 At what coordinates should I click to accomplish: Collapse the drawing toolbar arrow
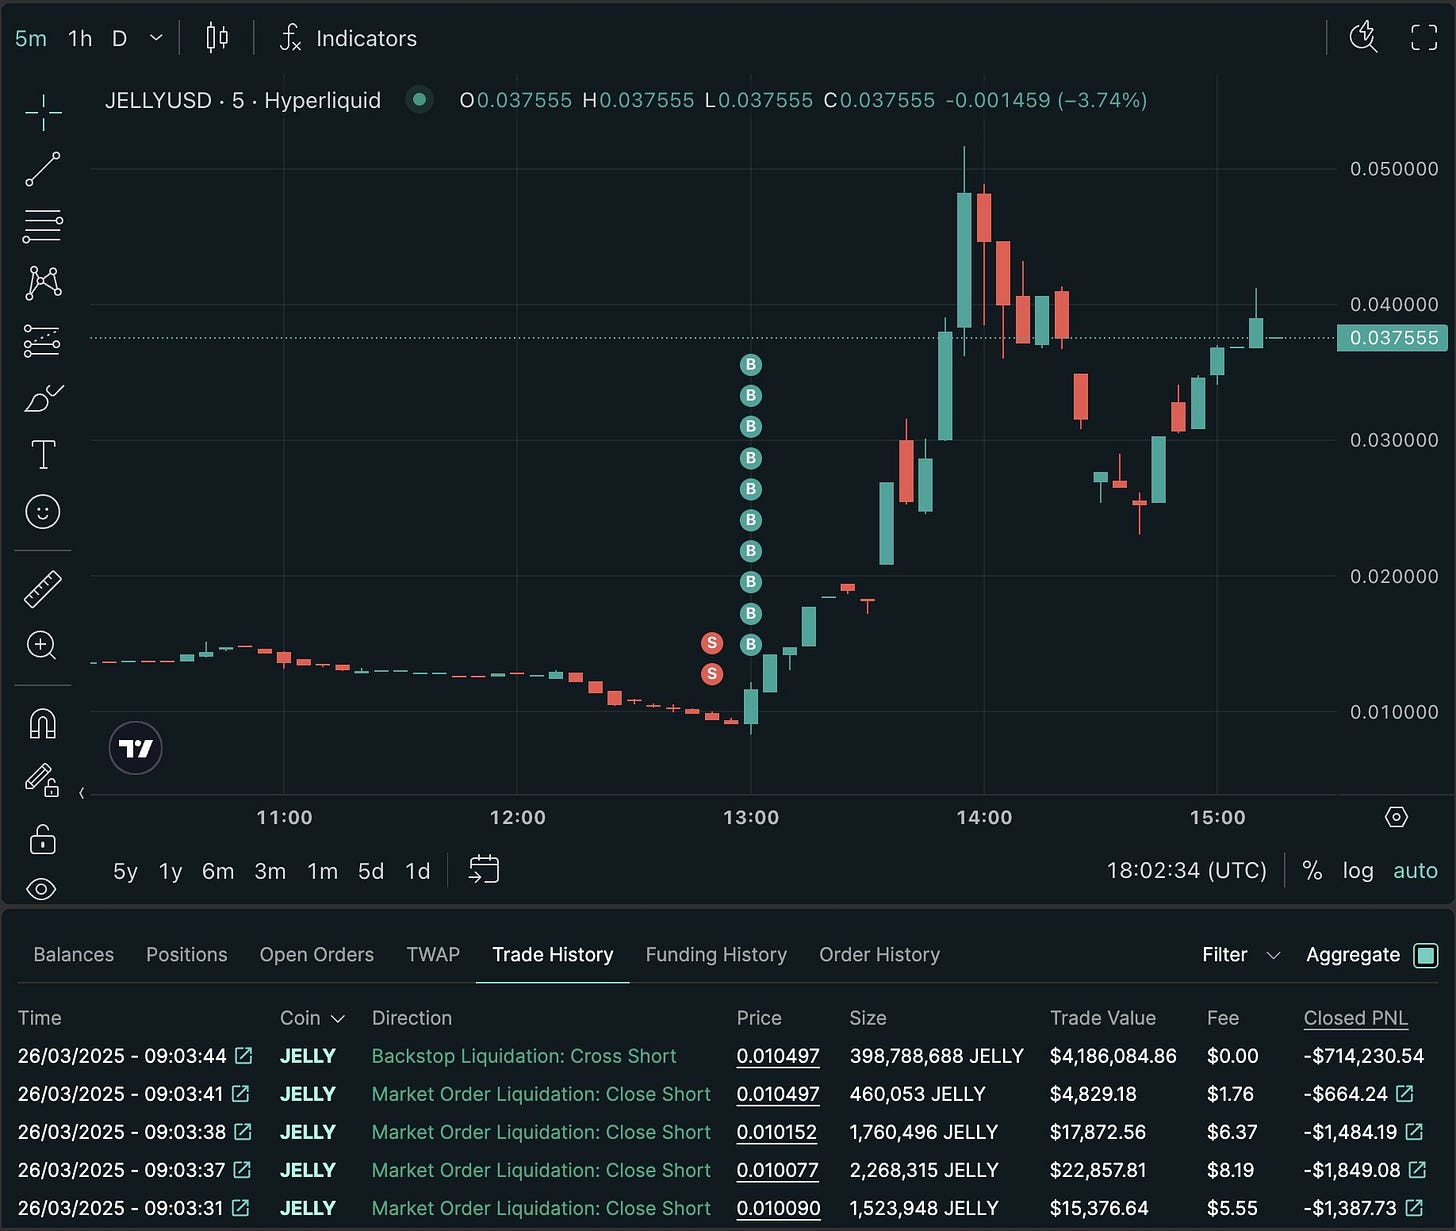[82, 793]
